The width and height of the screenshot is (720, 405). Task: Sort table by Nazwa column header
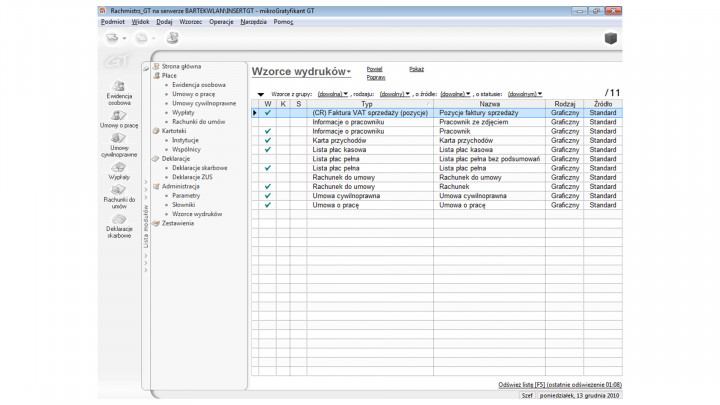pos(489,104)
